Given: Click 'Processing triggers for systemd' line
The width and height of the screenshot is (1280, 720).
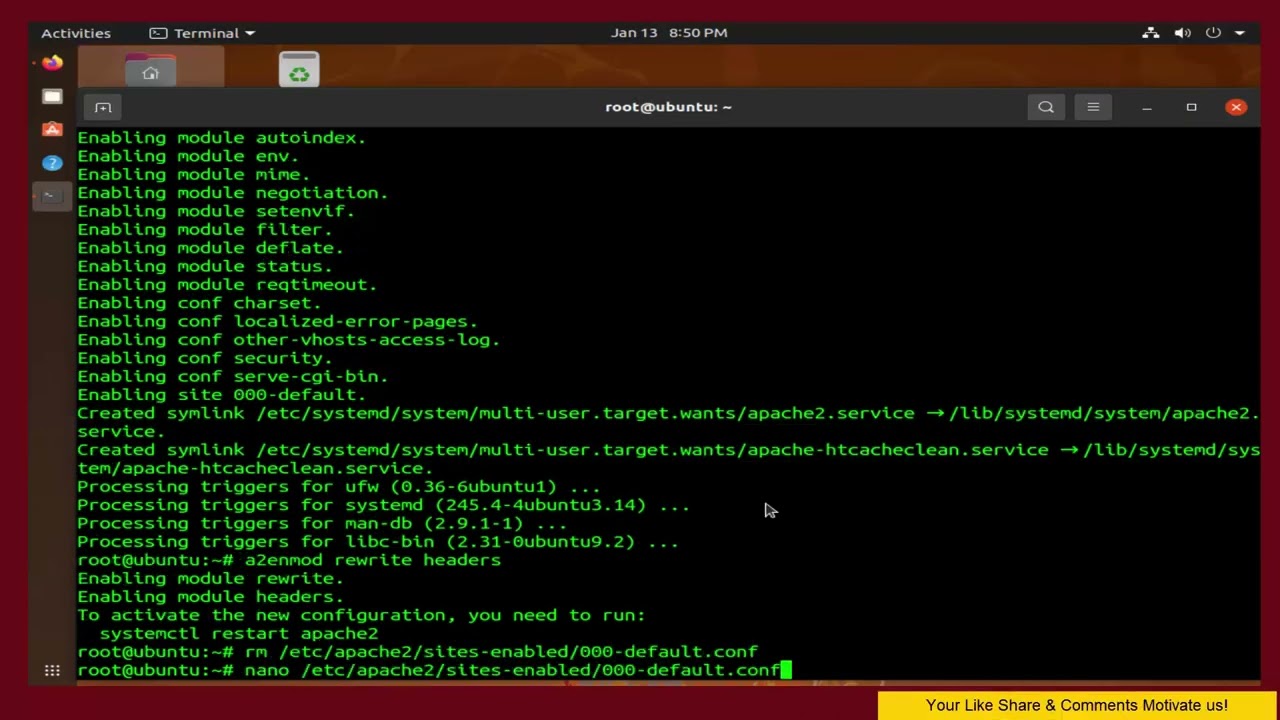Looking at the screenshot, I should click(x=383, y=505).
